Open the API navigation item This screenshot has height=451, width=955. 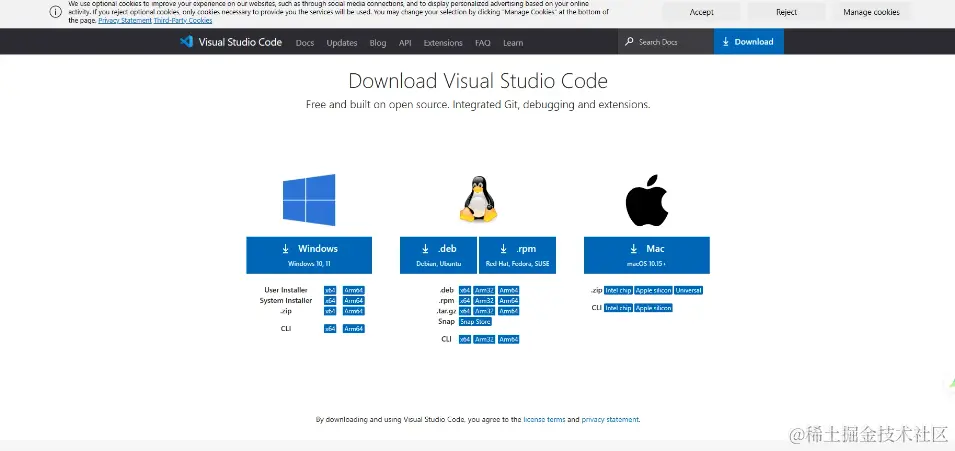tap(405, 43)
